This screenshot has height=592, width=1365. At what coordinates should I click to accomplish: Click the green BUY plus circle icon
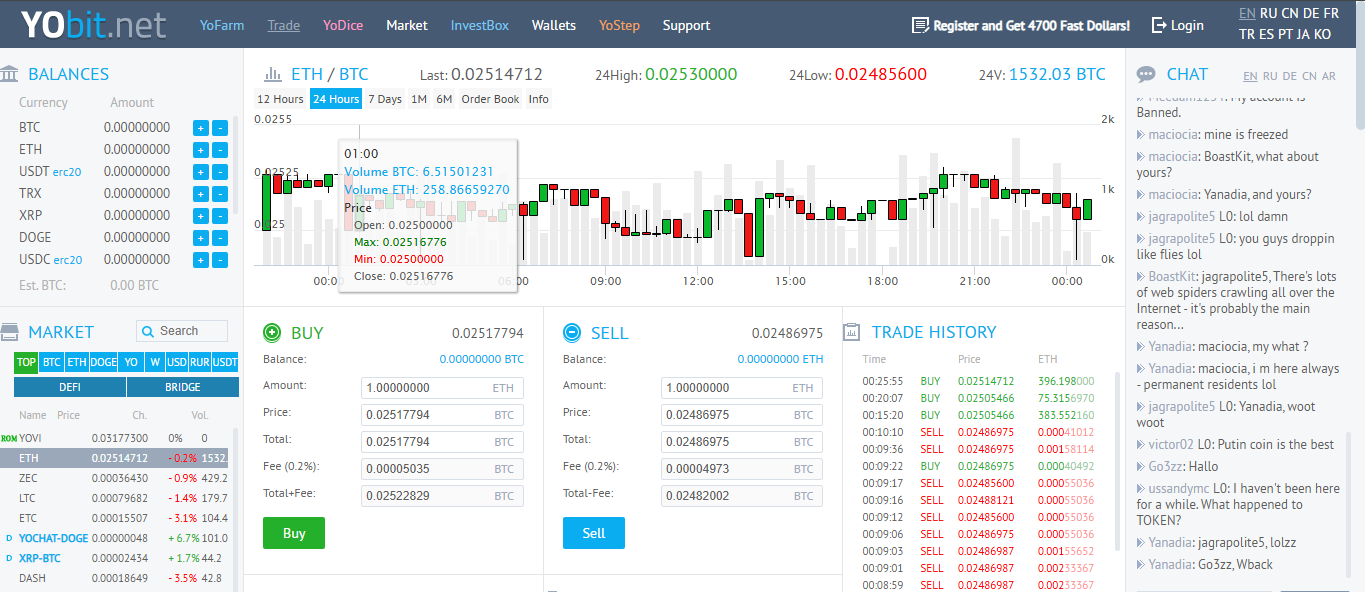pos(272,333)
